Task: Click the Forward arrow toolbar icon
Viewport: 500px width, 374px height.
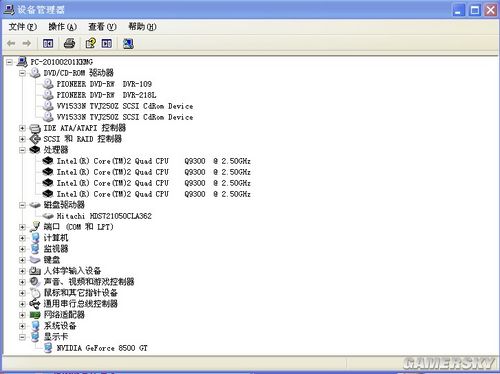Action: [x=27, y=43]
